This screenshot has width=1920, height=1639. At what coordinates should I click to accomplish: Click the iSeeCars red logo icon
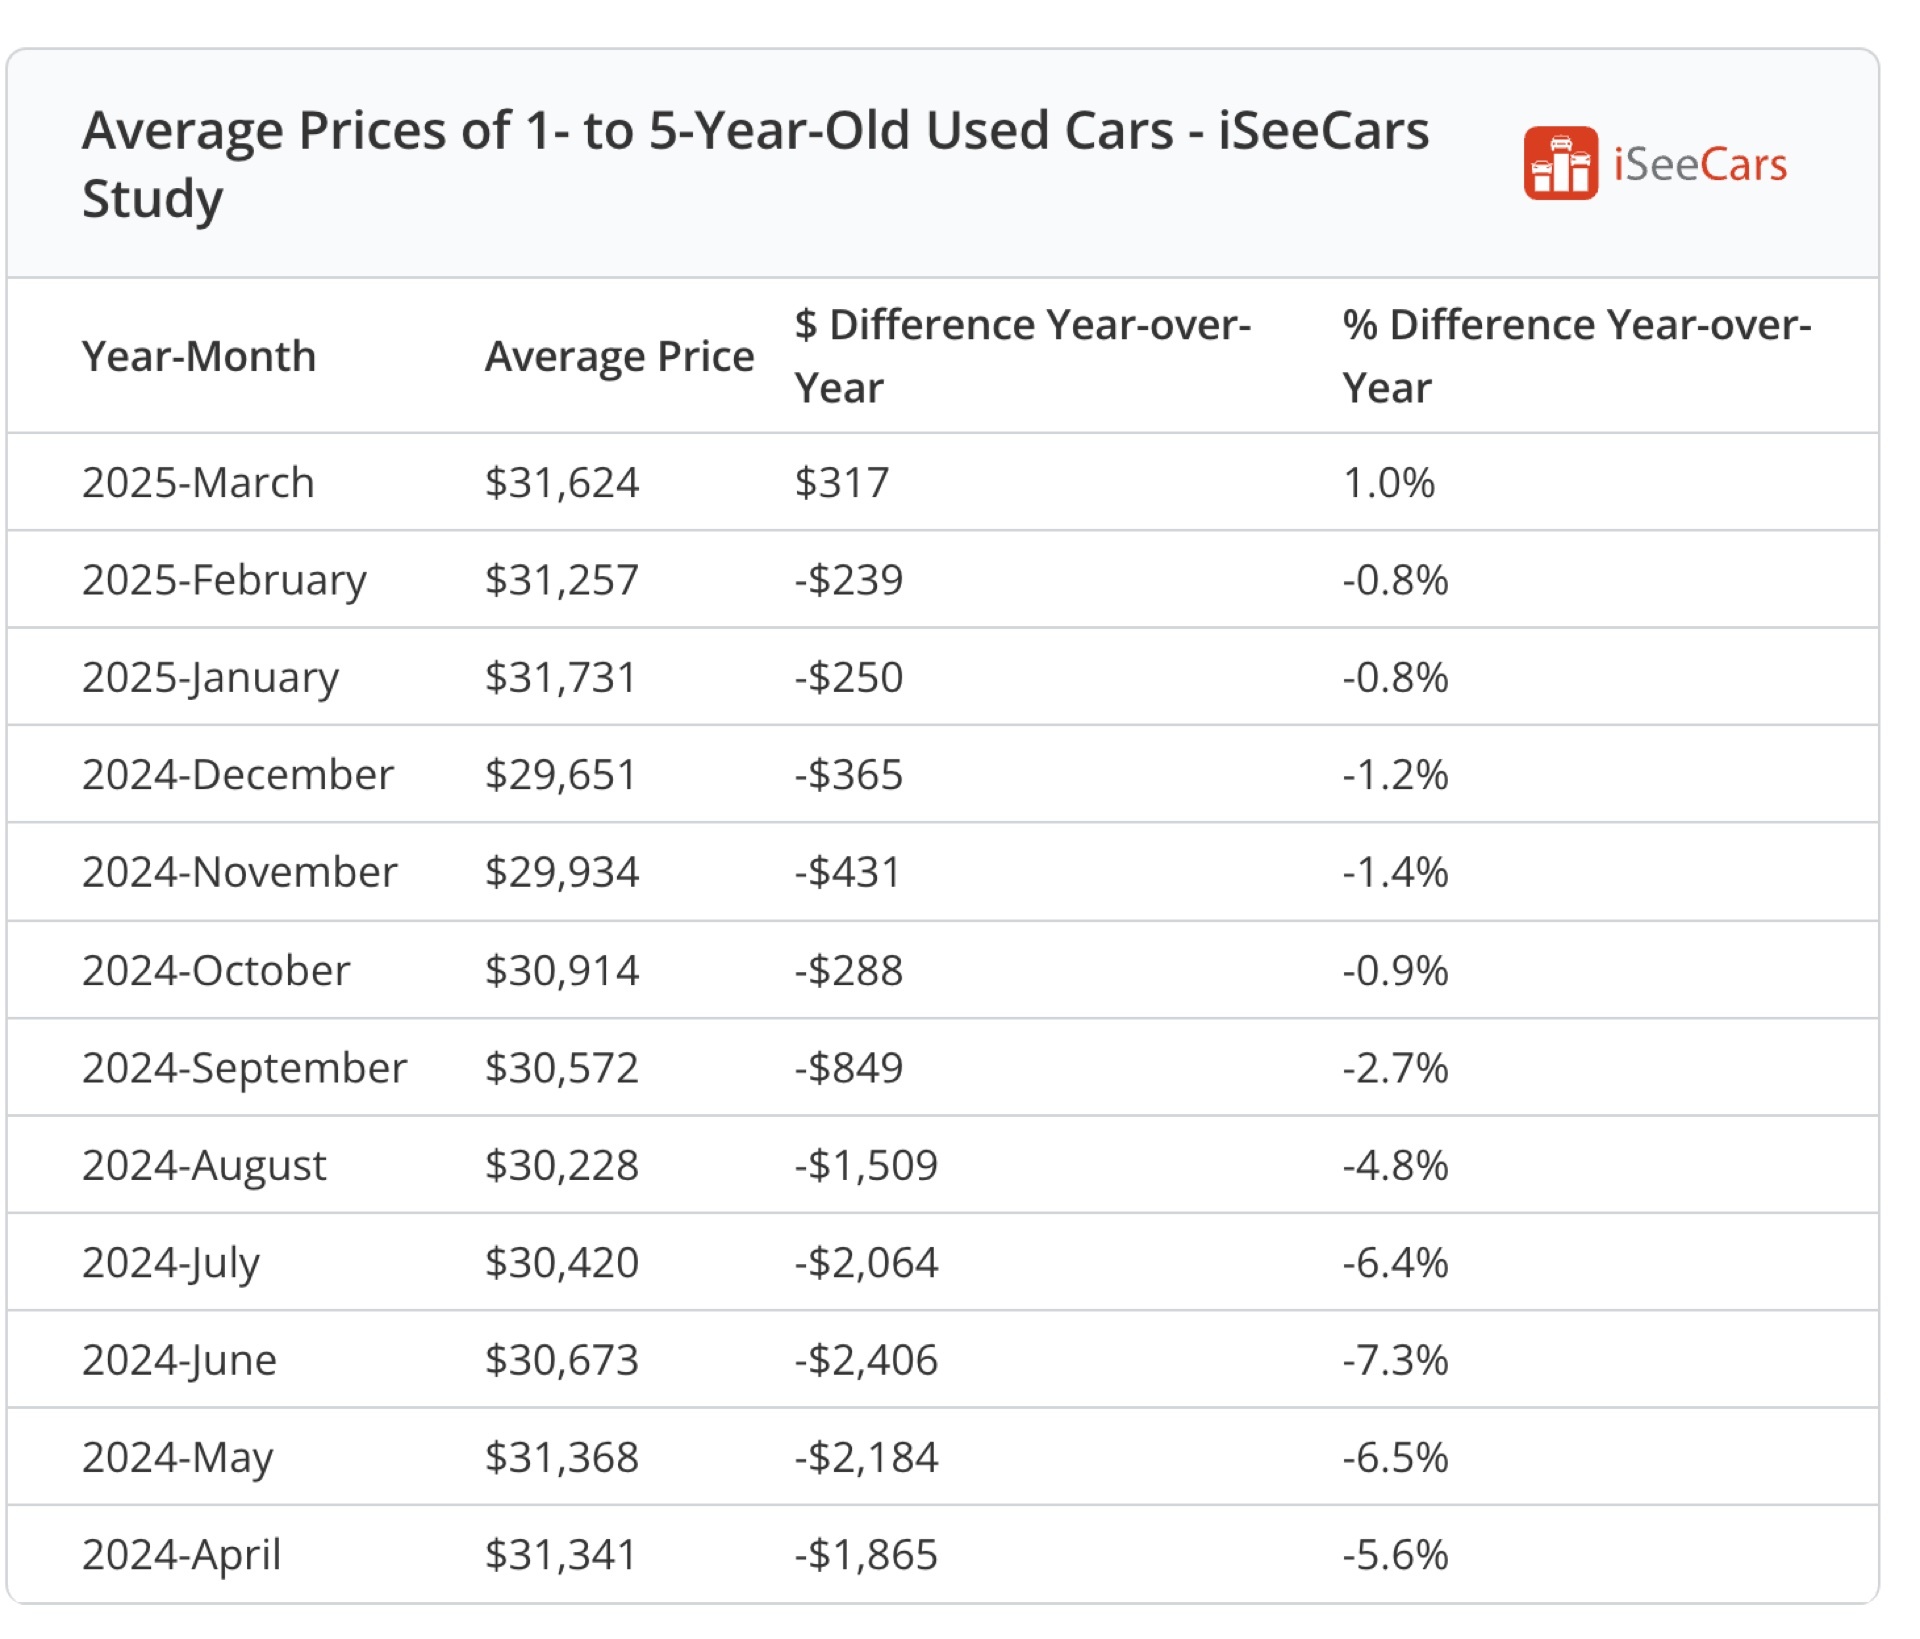click(x=1559, y=164)
